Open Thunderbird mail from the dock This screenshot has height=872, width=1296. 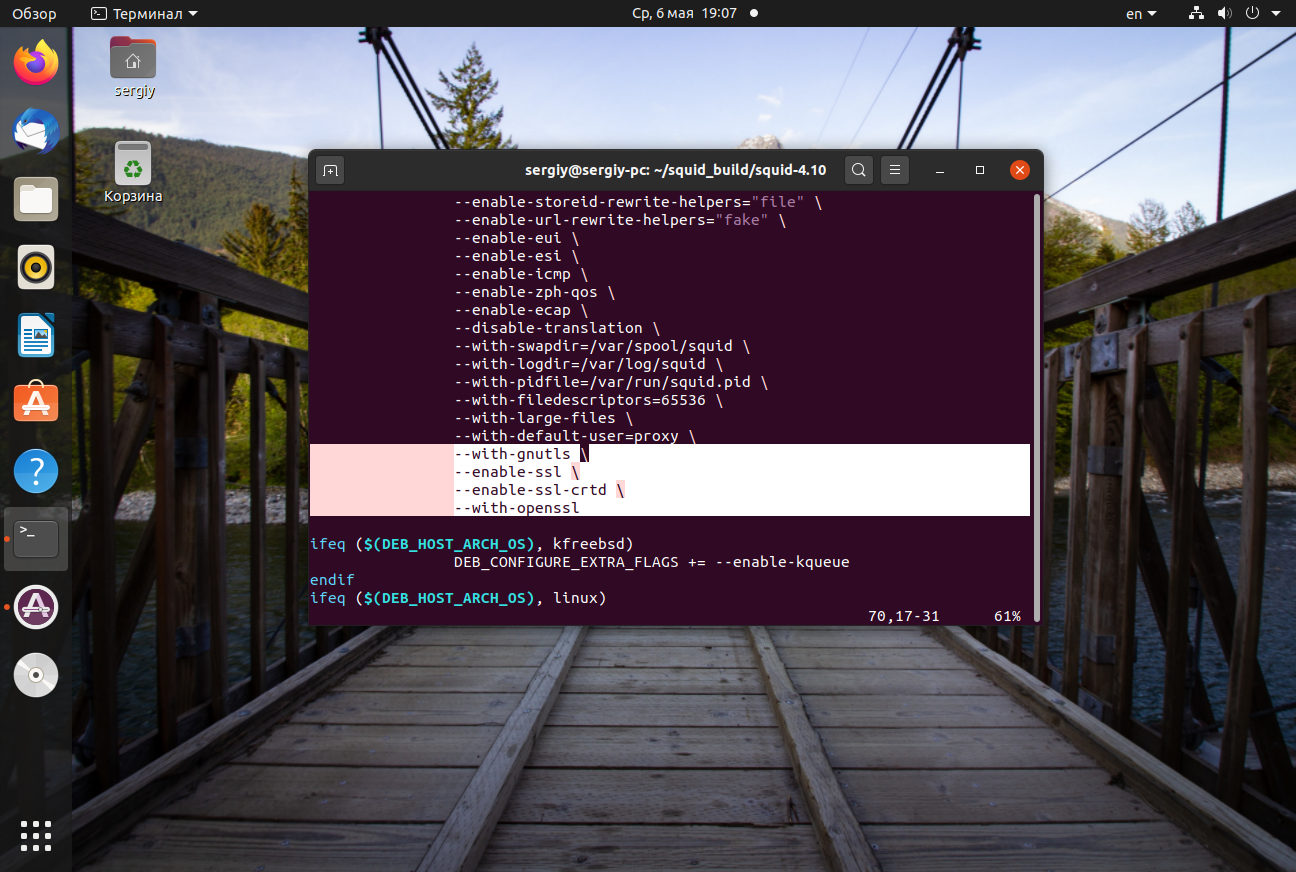(x=36, y=131)
